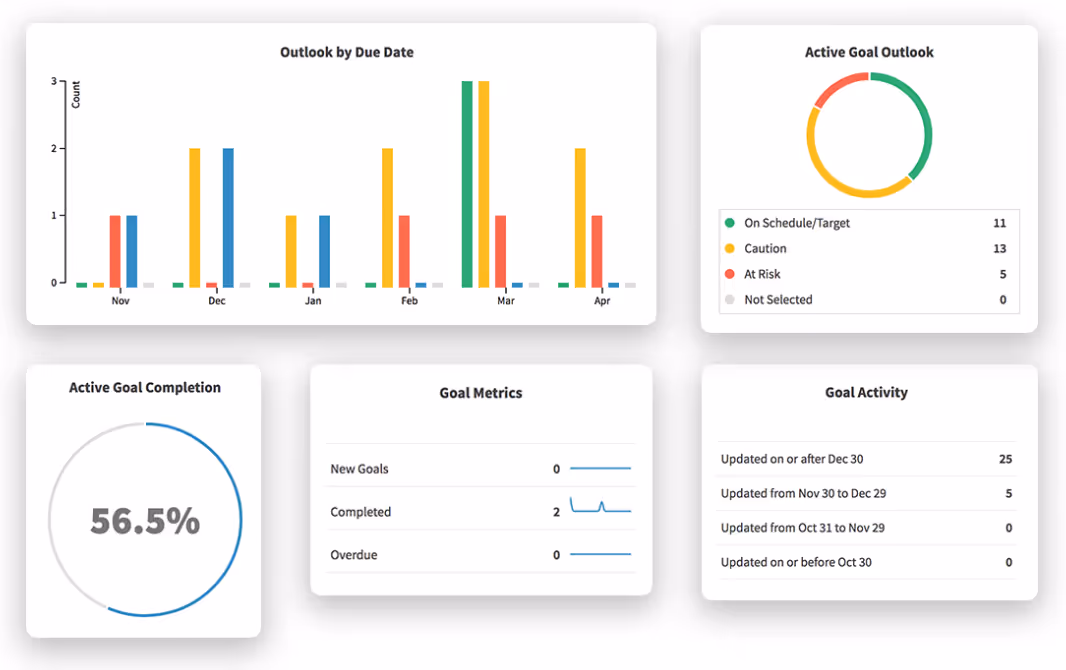1066x670 pixels.
Task: Click the red At Risk legend dot
Action: click(x=729, y=274)
